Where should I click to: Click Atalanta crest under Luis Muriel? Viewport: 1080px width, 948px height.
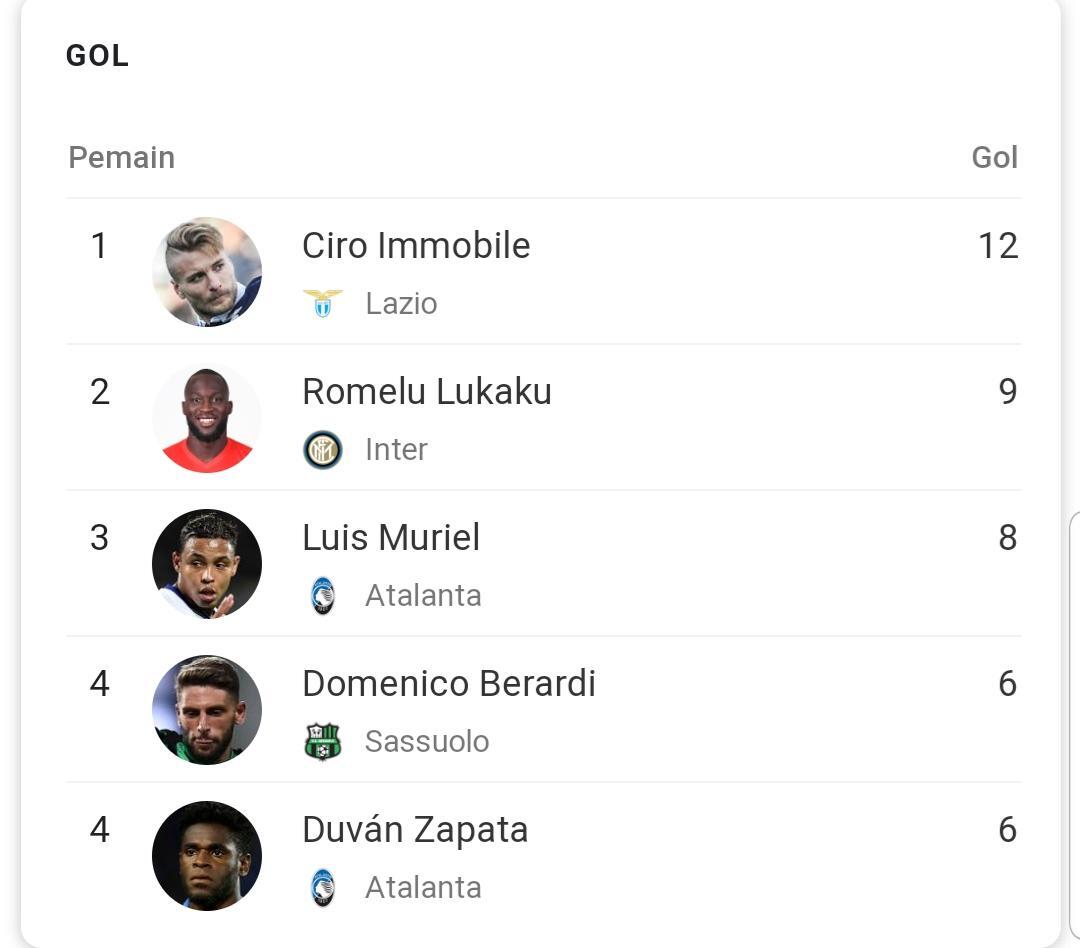click(x=322, y=596)
